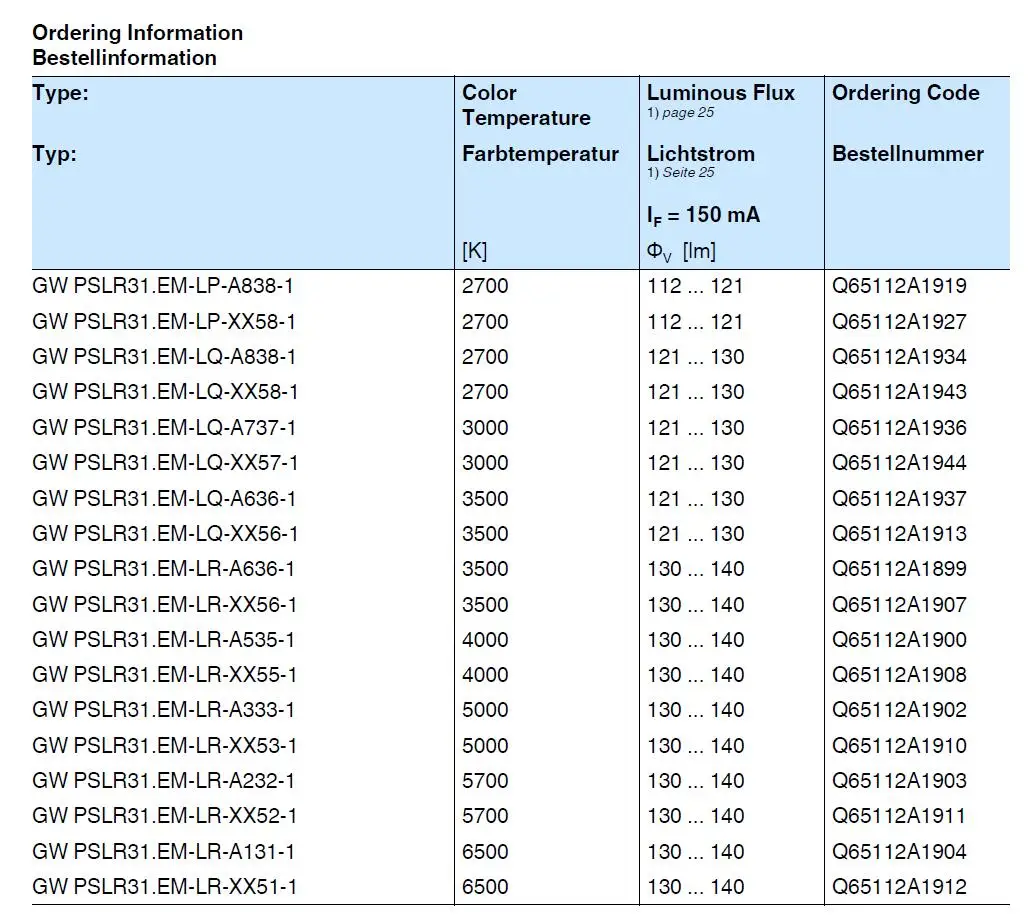1029x917 pixels.
Task: Select type GW PSLR31.EM-LR-A535-1
Action: click(x=163, y=640)
